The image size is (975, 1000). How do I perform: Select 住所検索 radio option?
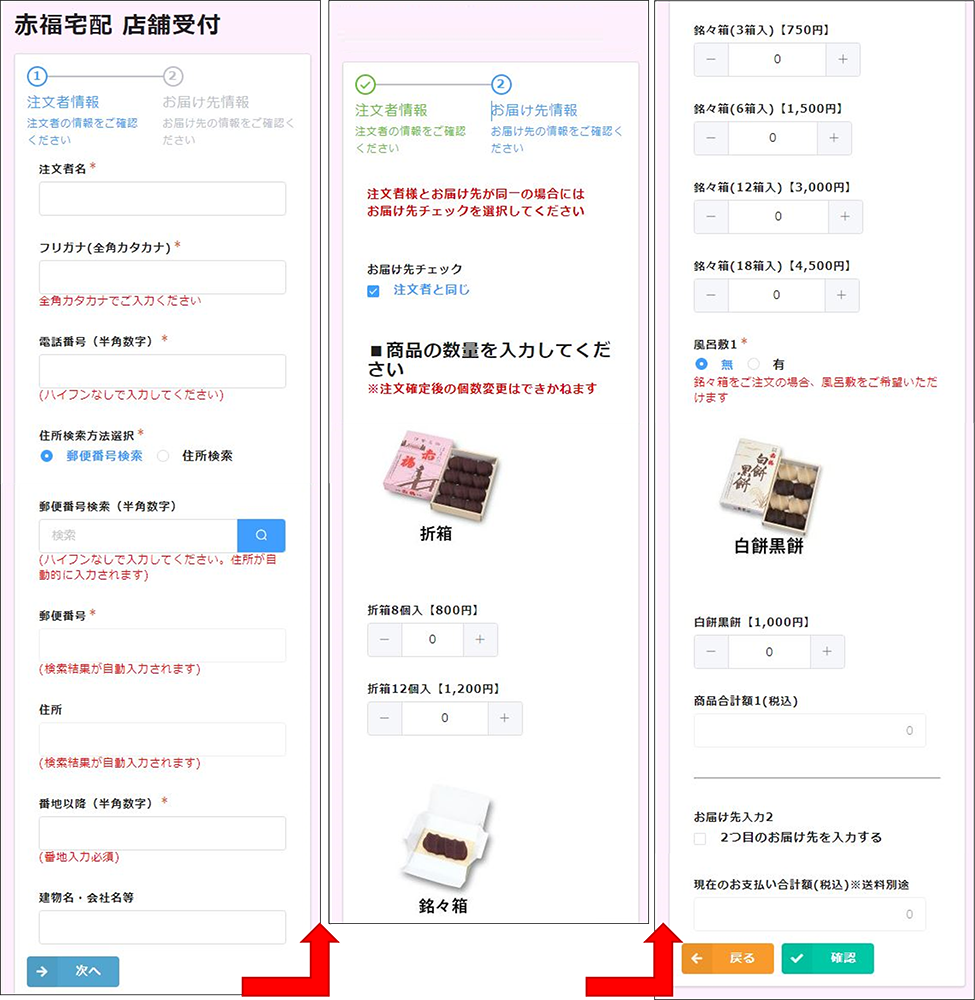pyautogui.click(x=163, y=456)
